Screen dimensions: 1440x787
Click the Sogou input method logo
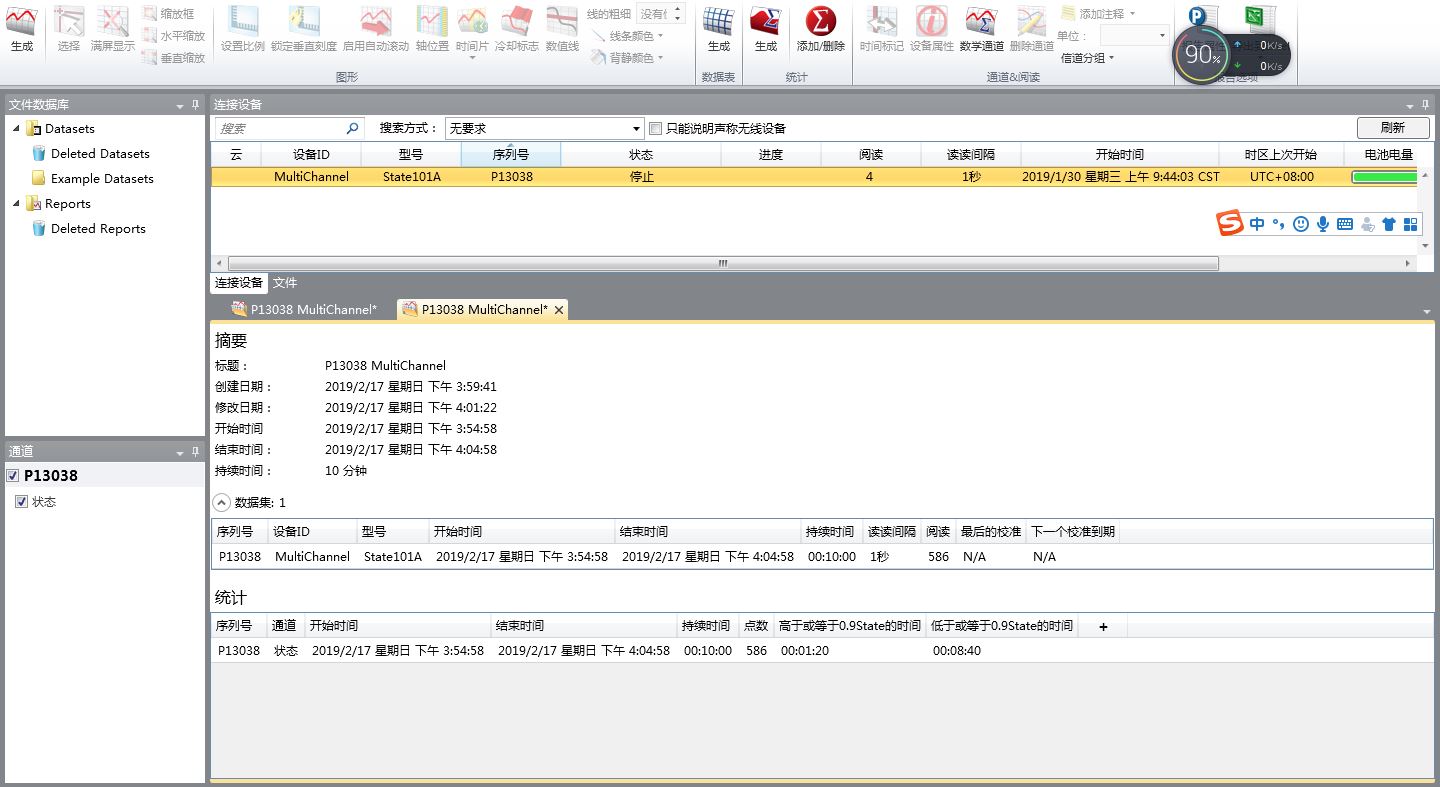[1230, 224]
